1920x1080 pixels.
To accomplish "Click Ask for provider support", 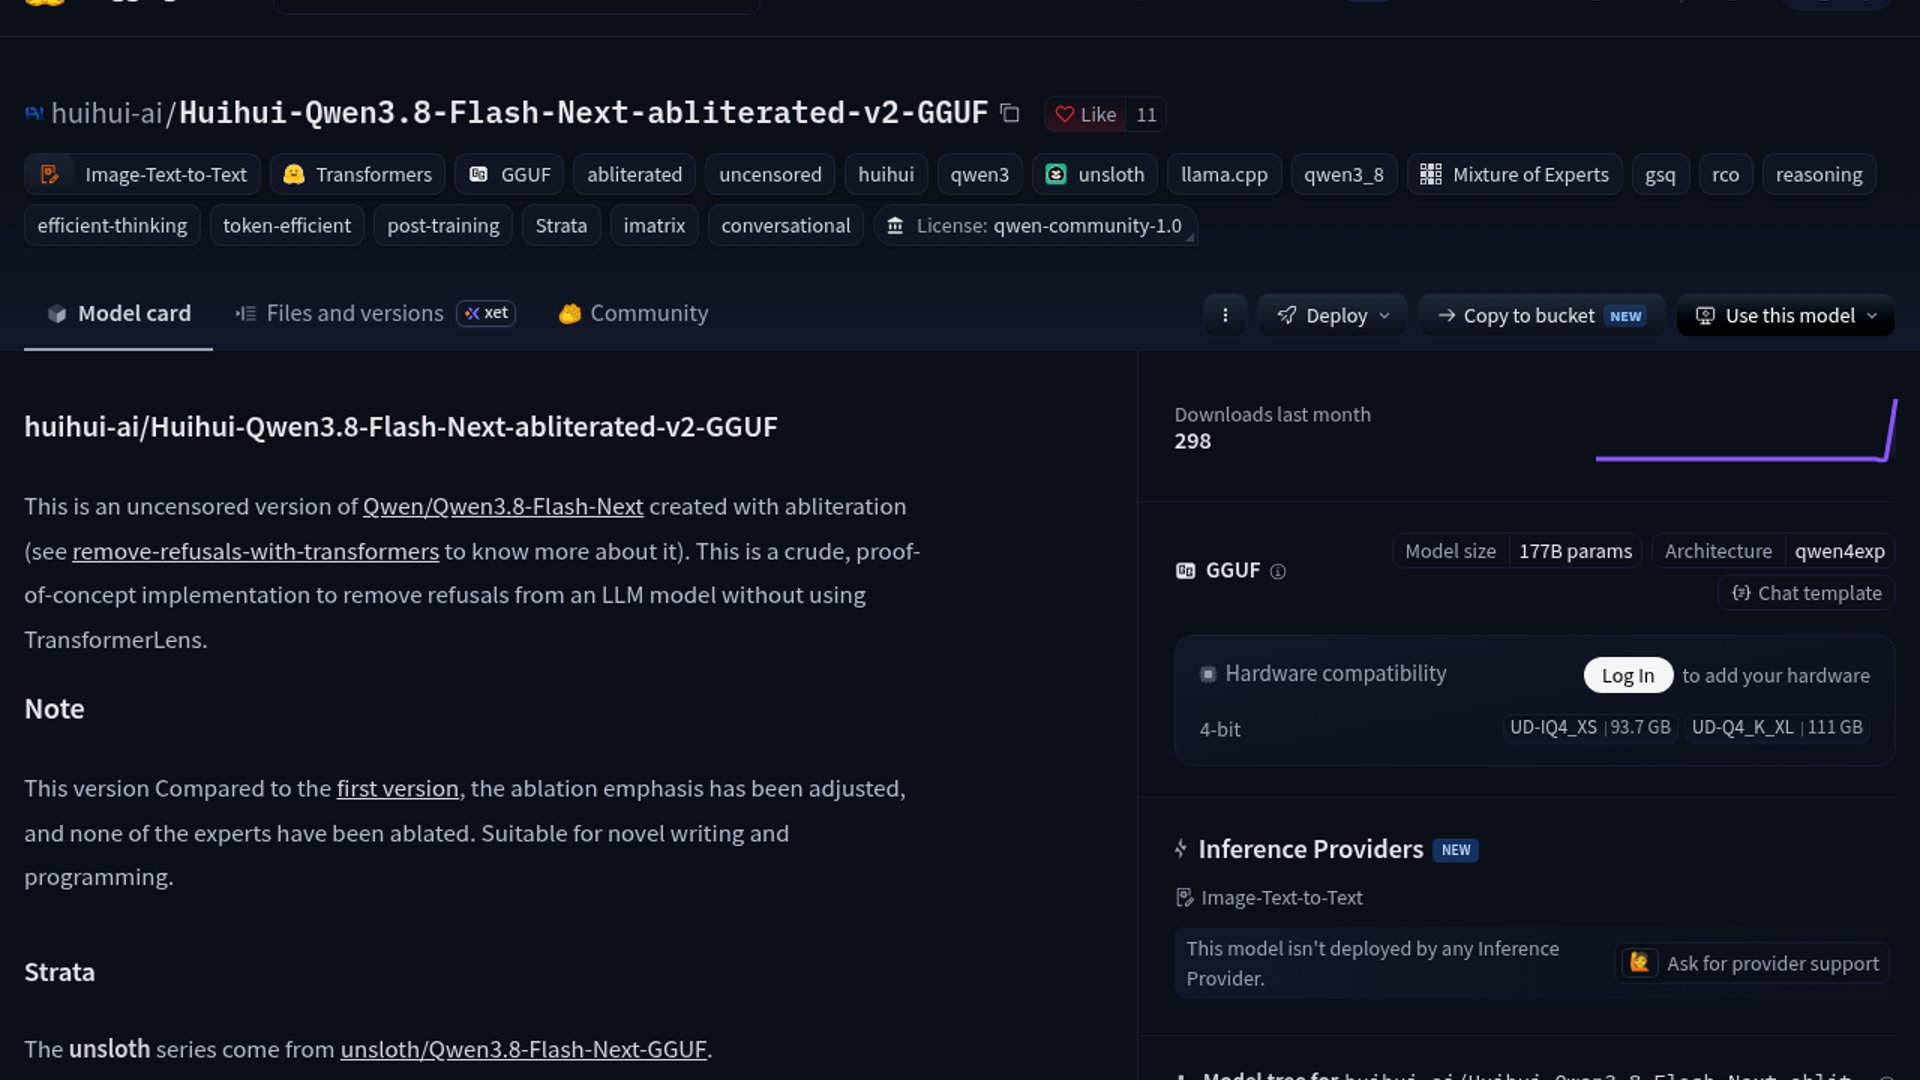I will coord(1752,963).
